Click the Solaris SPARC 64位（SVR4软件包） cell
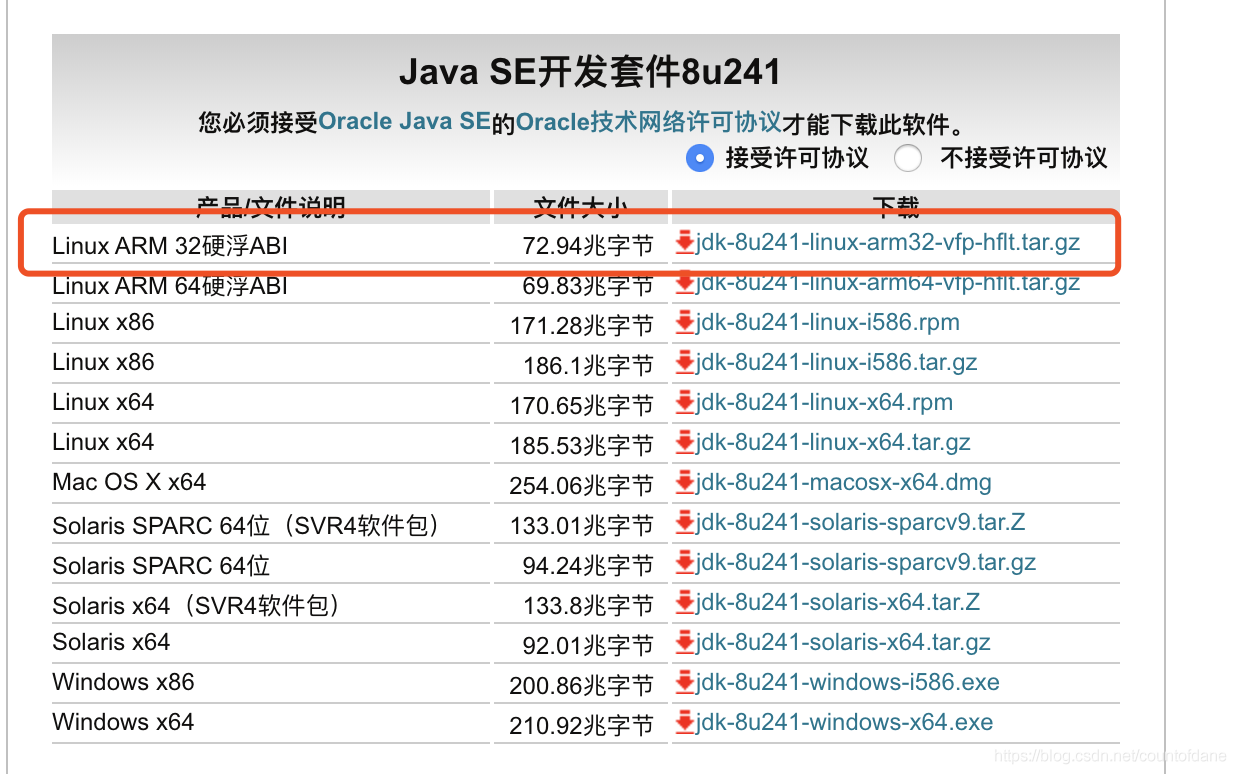The image size is (1236, 774). [247, 525]
